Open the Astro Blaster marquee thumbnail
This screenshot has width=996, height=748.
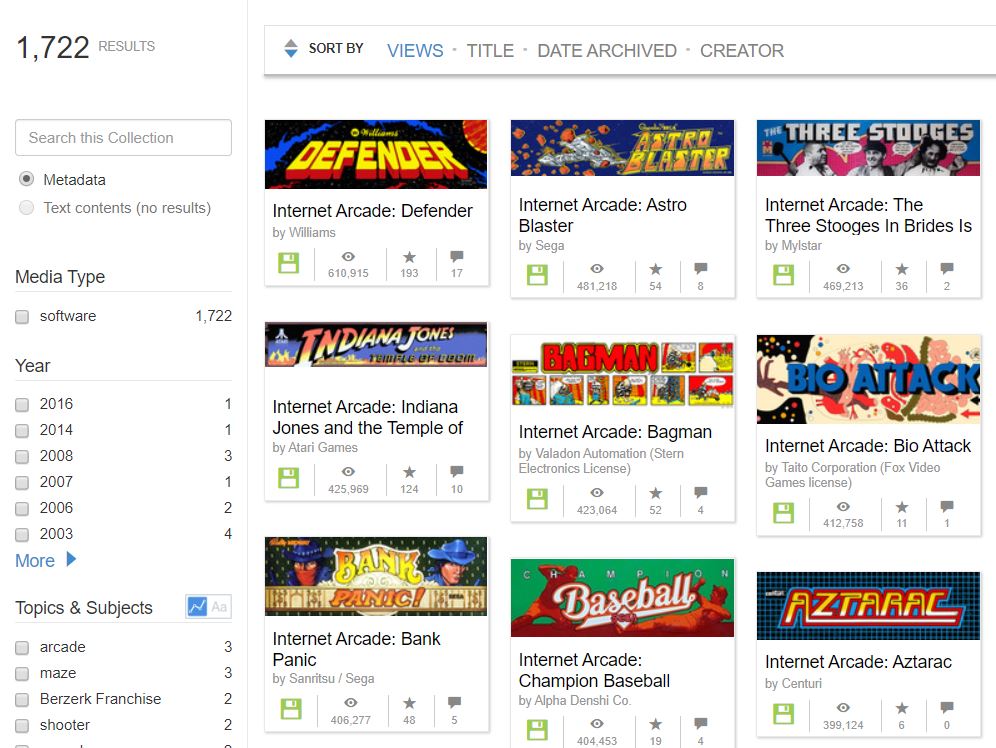click(622, 148)
